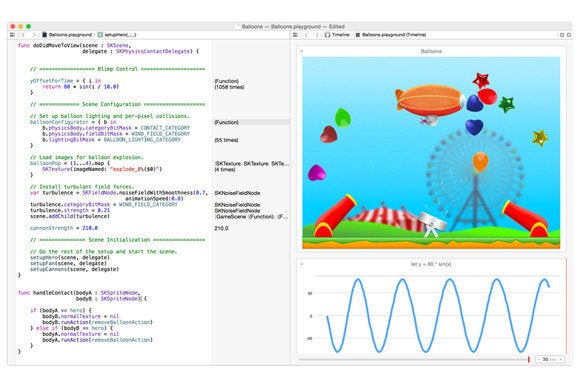Click the 'let y = 80 * sin(x)' graph title
The image size is (580, 388).
(x=431, y=264)
